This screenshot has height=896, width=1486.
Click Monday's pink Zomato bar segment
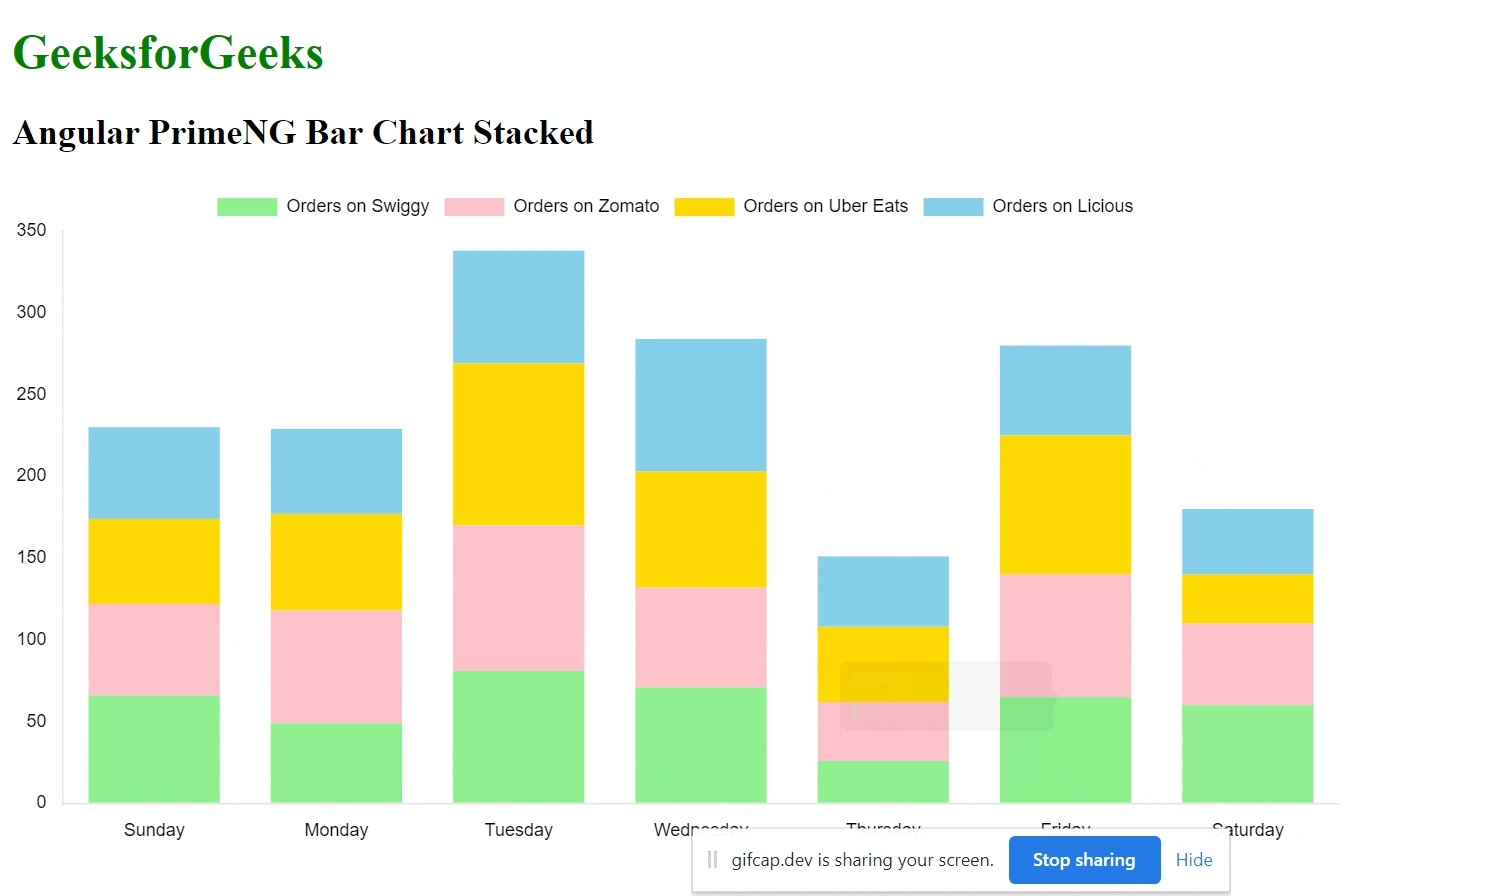(x=336, y=666)
